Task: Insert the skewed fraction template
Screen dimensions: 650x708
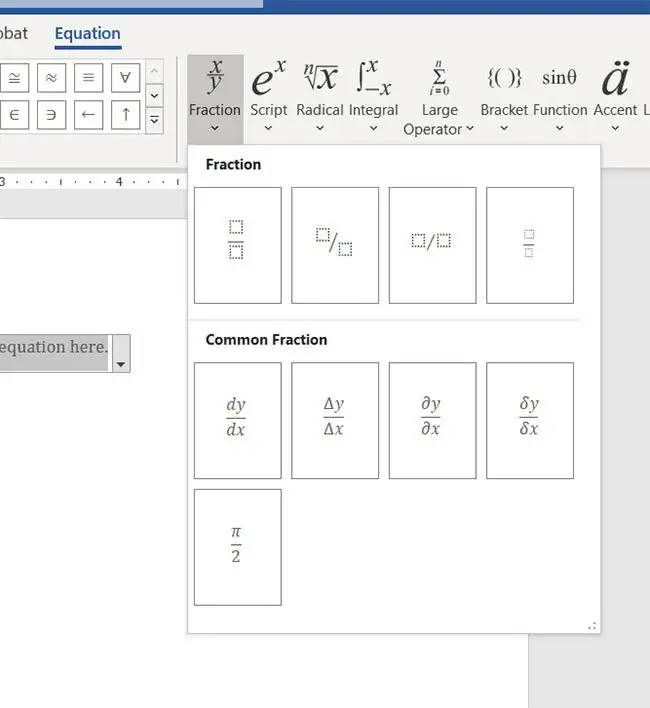Action: pyautogui.click(x=335, y=245)
